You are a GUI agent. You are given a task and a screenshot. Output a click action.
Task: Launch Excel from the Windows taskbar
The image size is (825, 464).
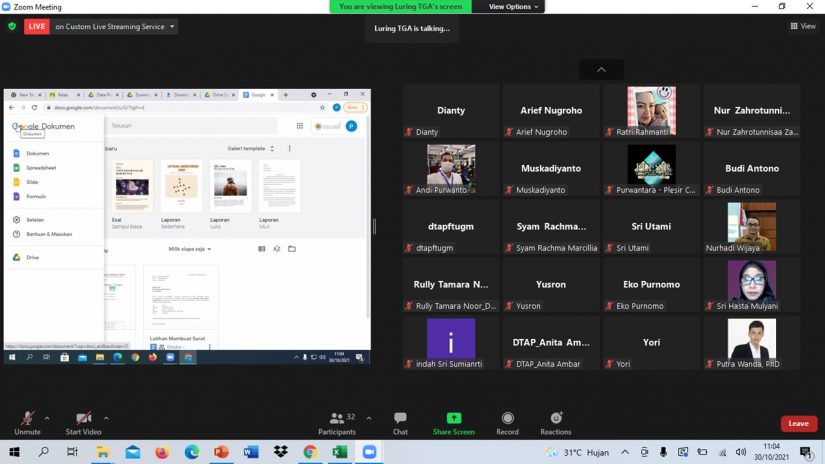[x=339, y=453]
